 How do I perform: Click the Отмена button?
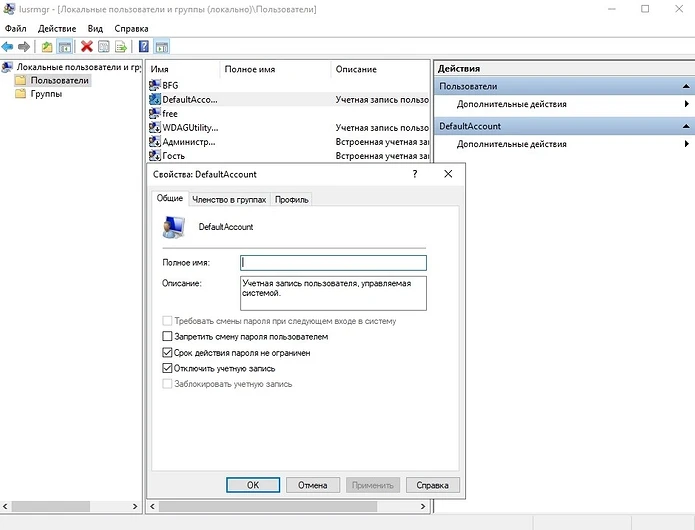(x=313, y=485)
